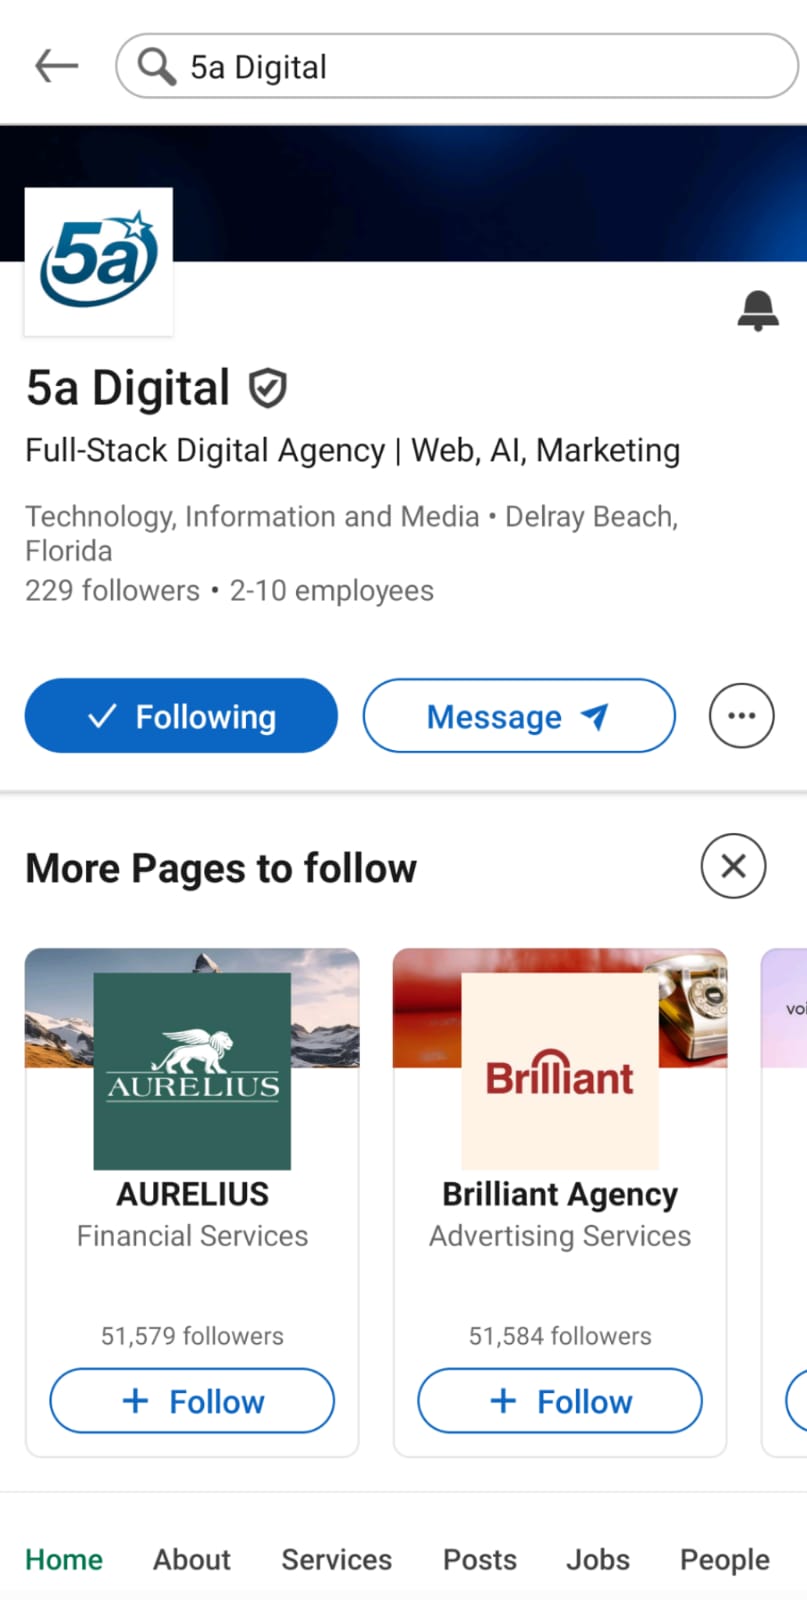Viewport: 807px width, 1600px height.
Task: Tap the back arrow icon
Action: (x=56, y=66)
